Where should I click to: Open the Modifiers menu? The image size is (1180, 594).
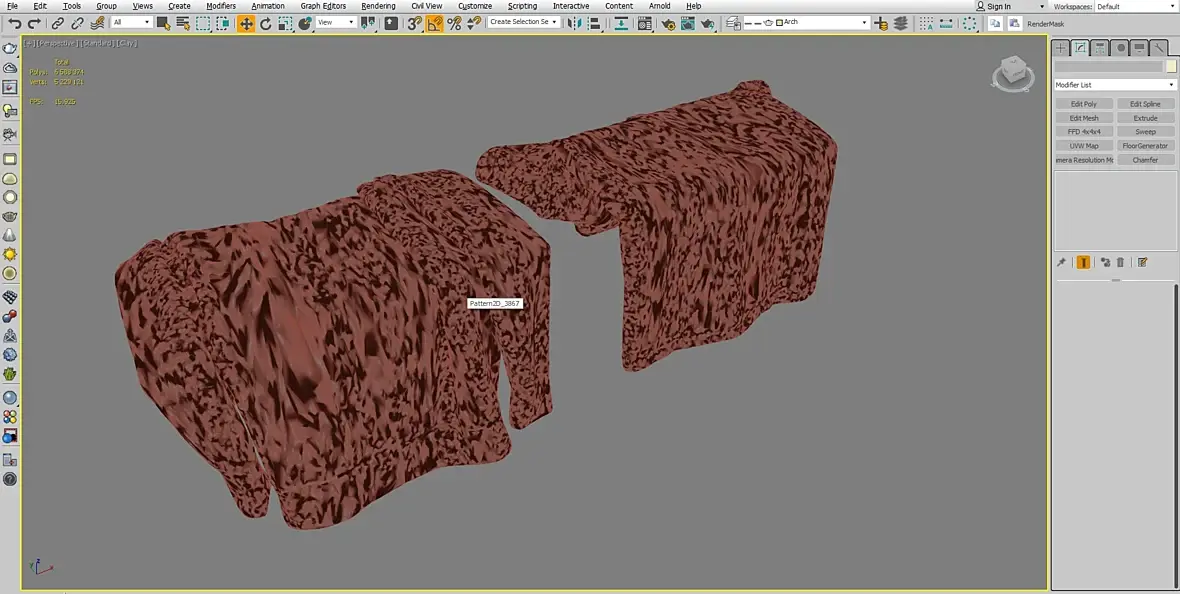click(220, 6)
